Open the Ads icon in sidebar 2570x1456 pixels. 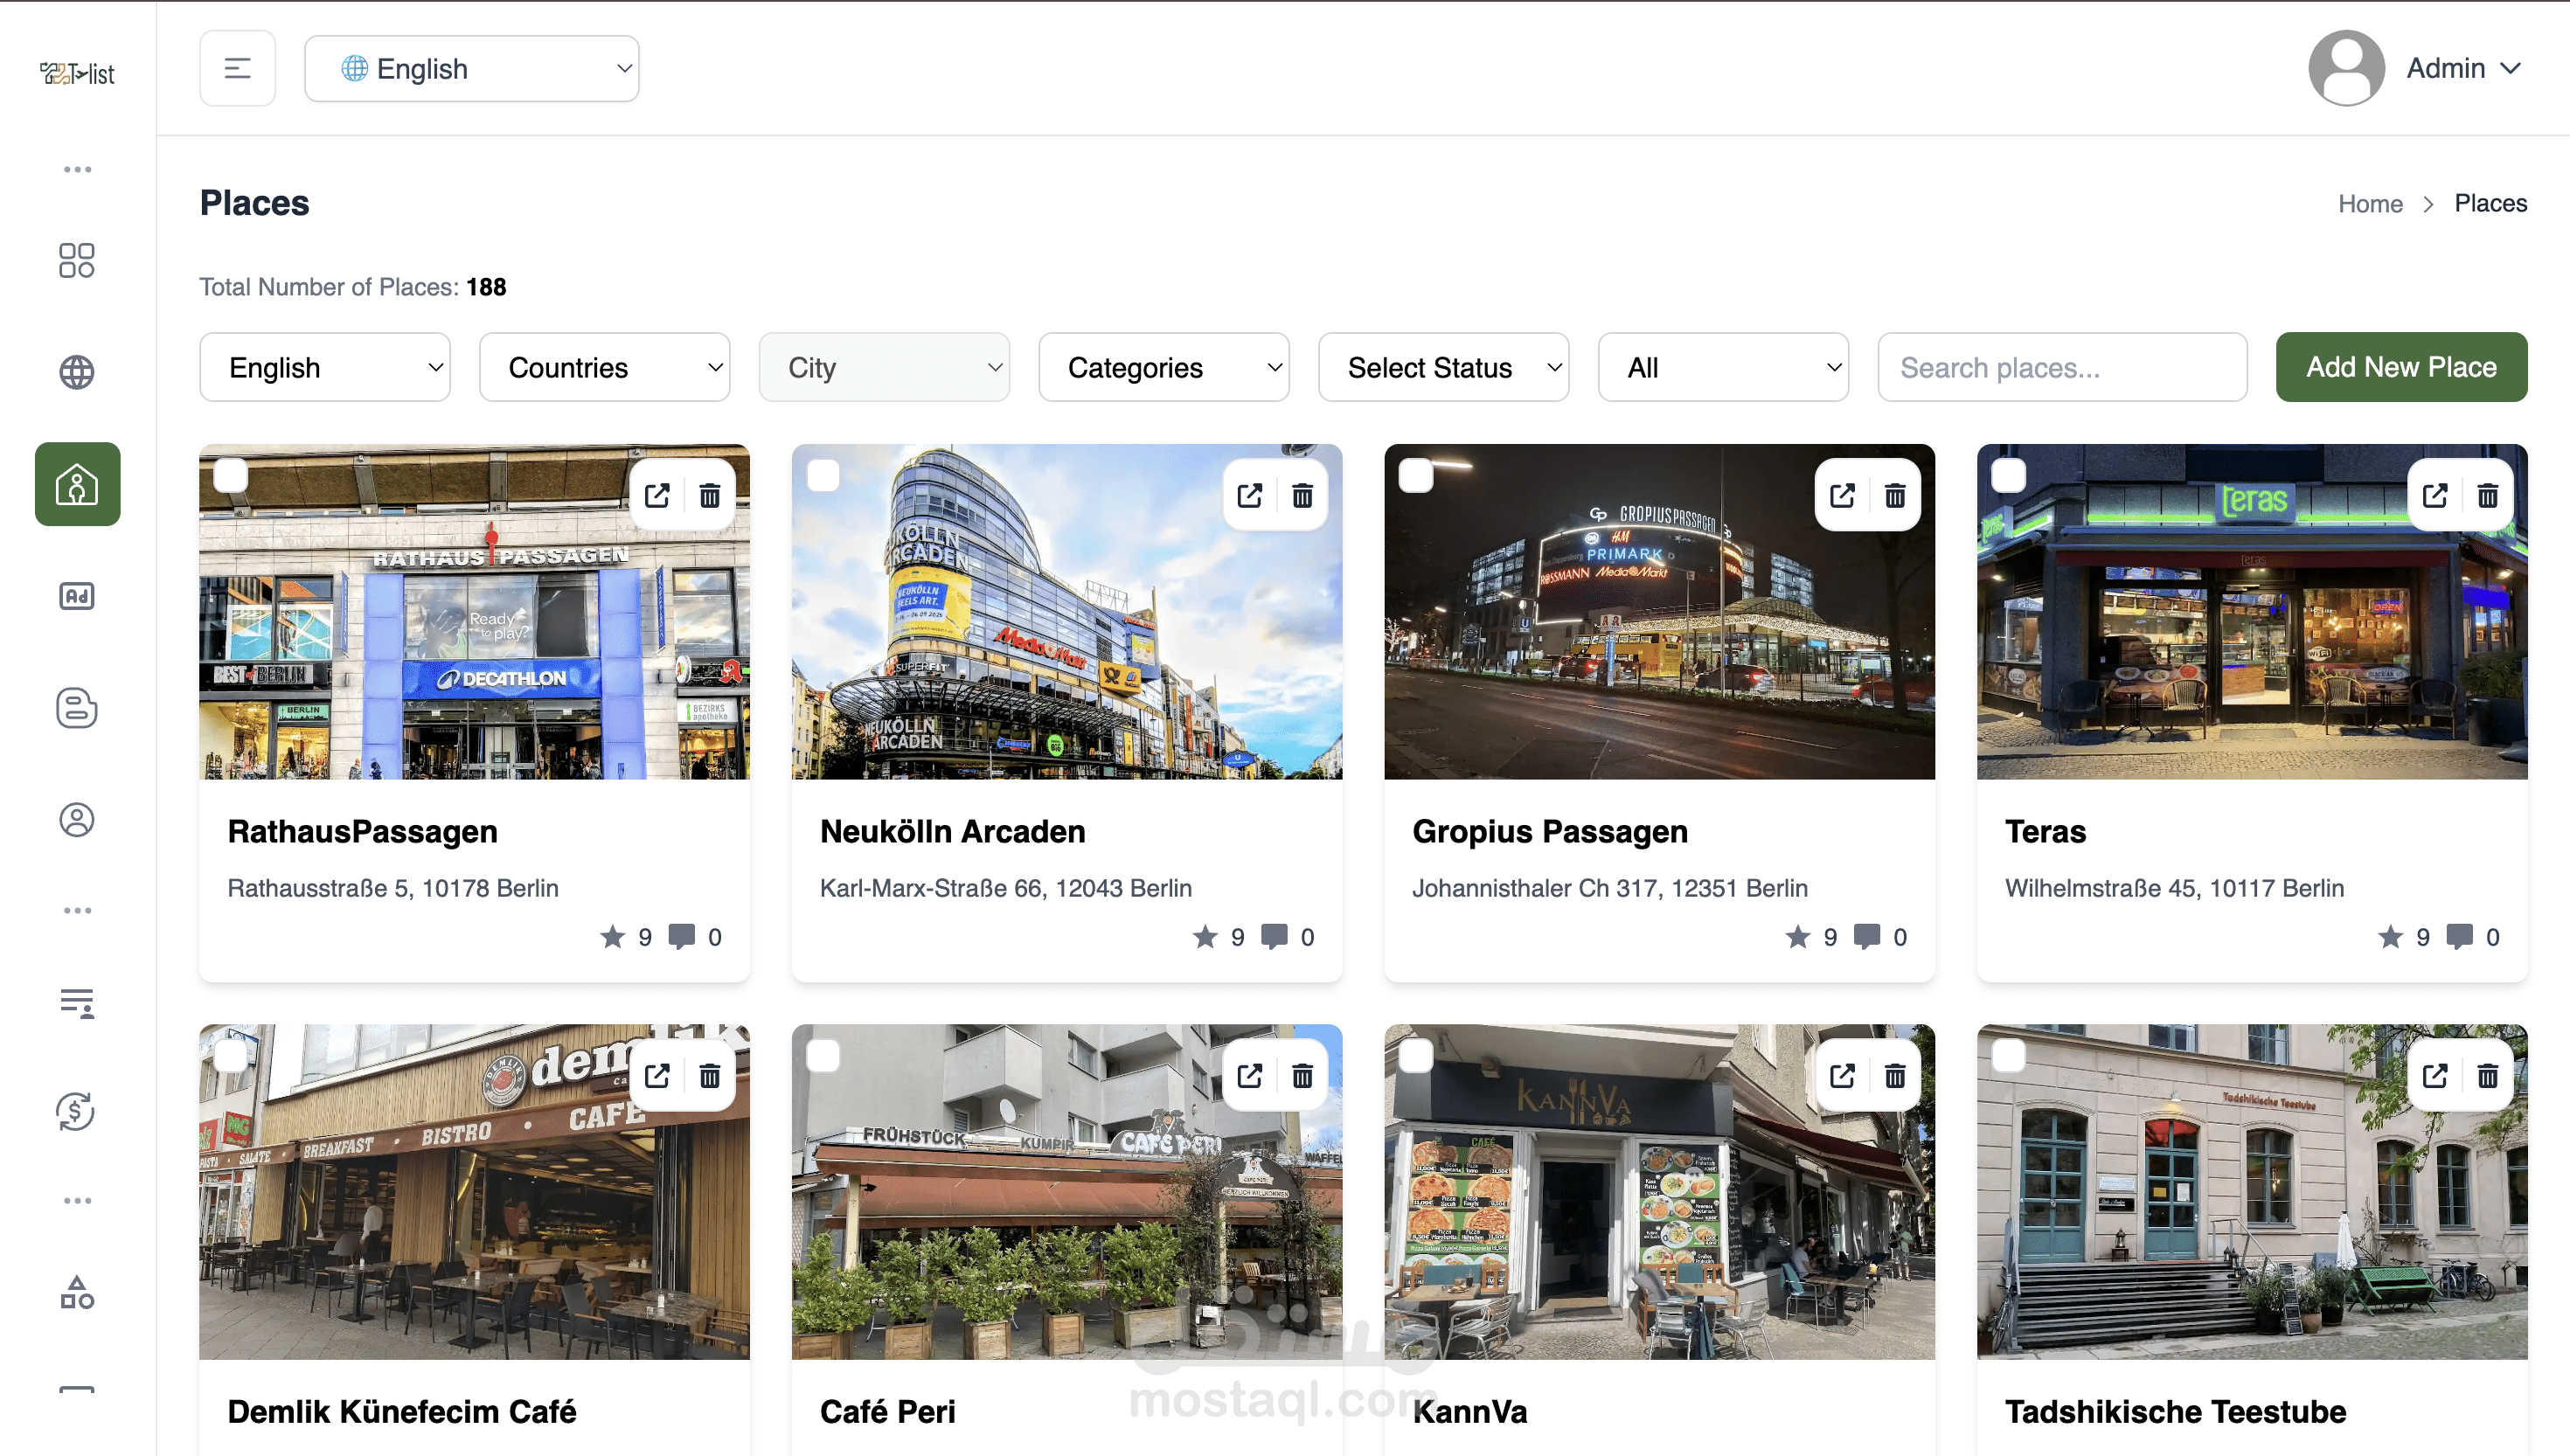pos(77,597)
